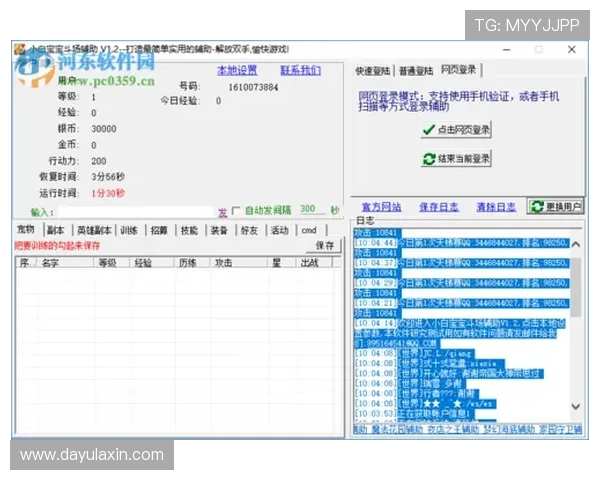This screenshot has height=480, width=600.
Task: Click the 点击网页登录 button
Action: tap(456, 130)
